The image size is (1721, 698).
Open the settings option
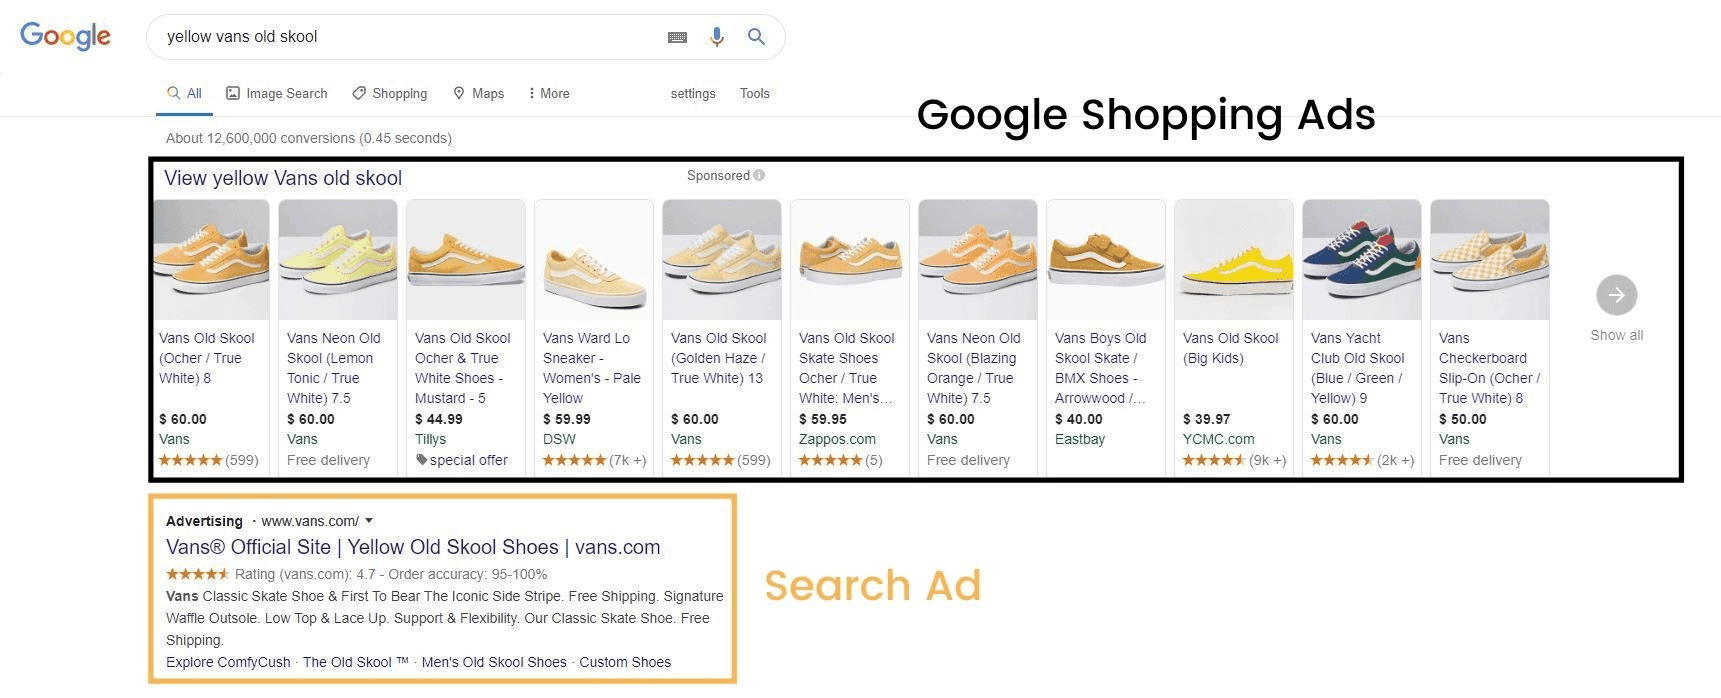(x=692, y=93)
